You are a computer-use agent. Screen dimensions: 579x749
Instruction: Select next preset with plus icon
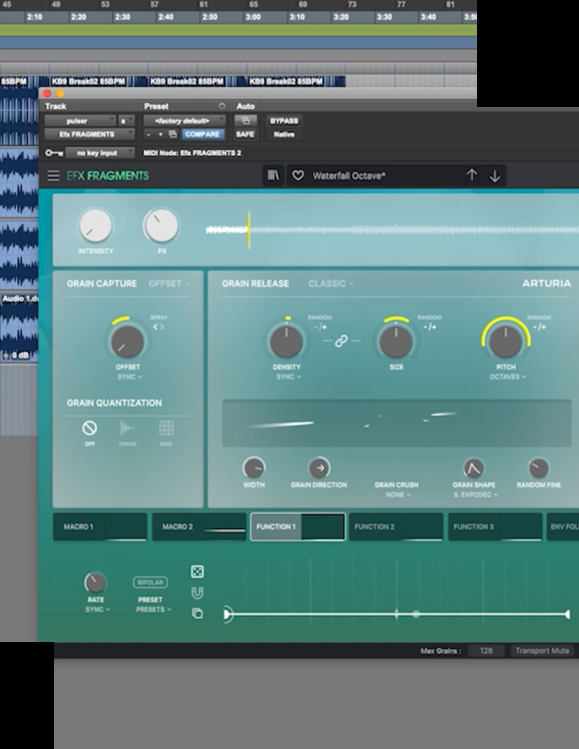[x=161, y=135]
